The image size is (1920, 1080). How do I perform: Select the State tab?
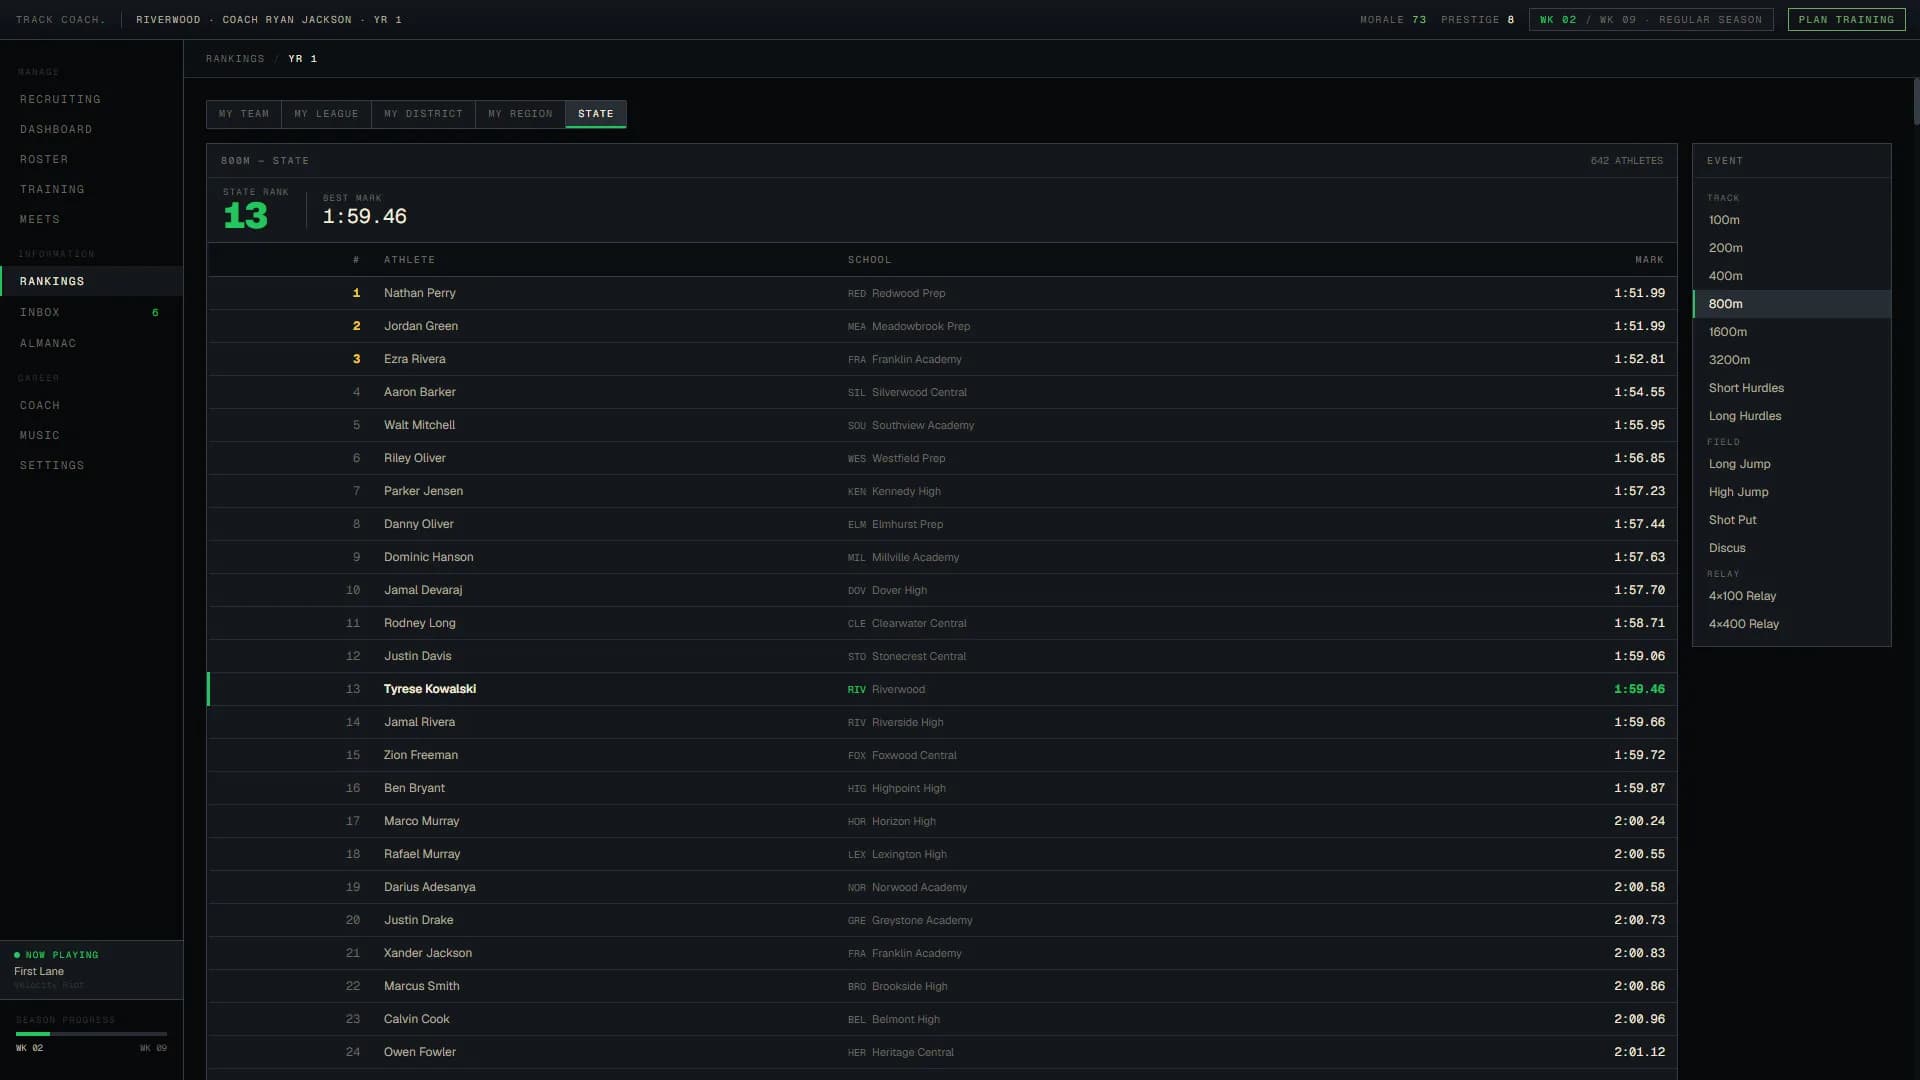point(596,114)
